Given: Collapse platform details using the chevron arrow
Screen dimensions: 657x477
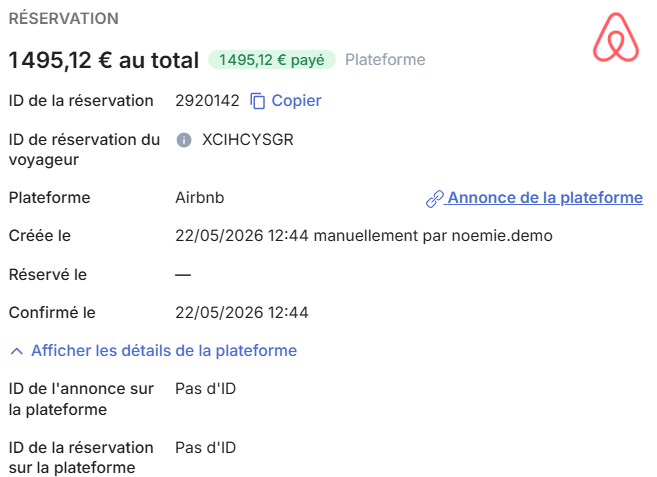Looking at the screenshot, I should coord(16,351).
